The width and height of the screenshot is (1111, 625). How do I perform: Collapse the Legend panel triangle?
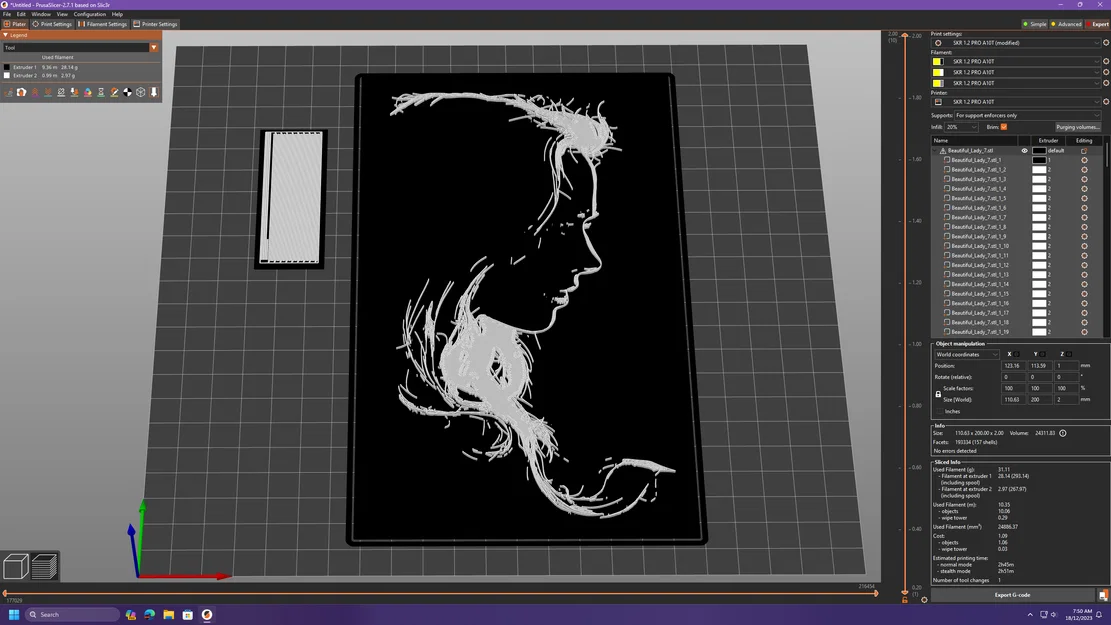(6, 35)
